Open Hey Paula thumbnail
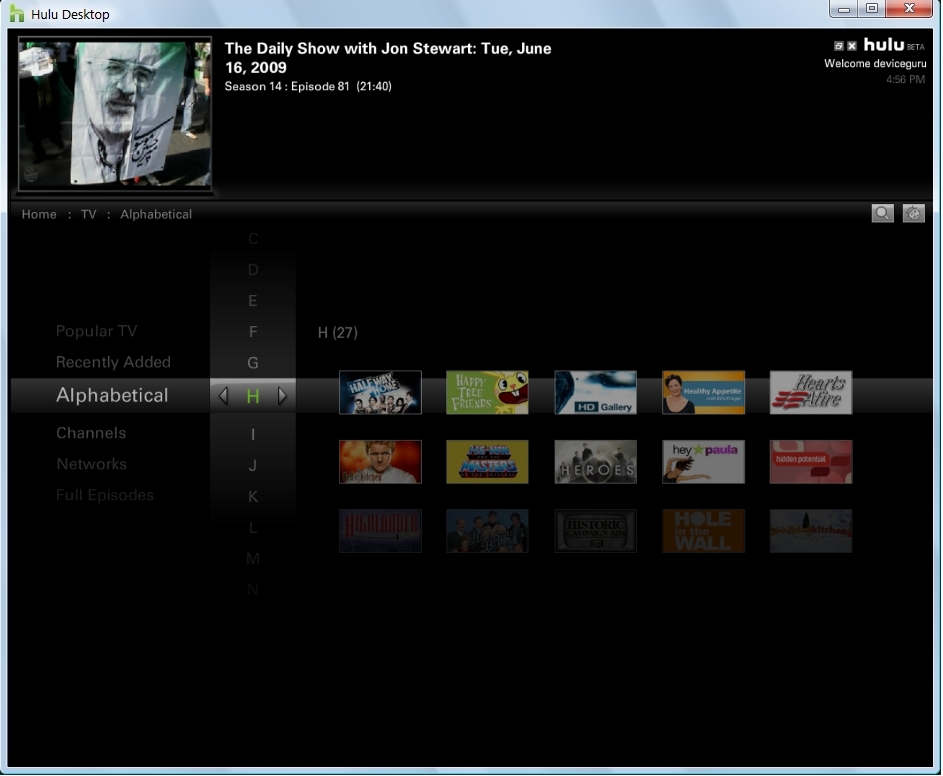Viewport: 943px width, 776px height. pos(703,462)
